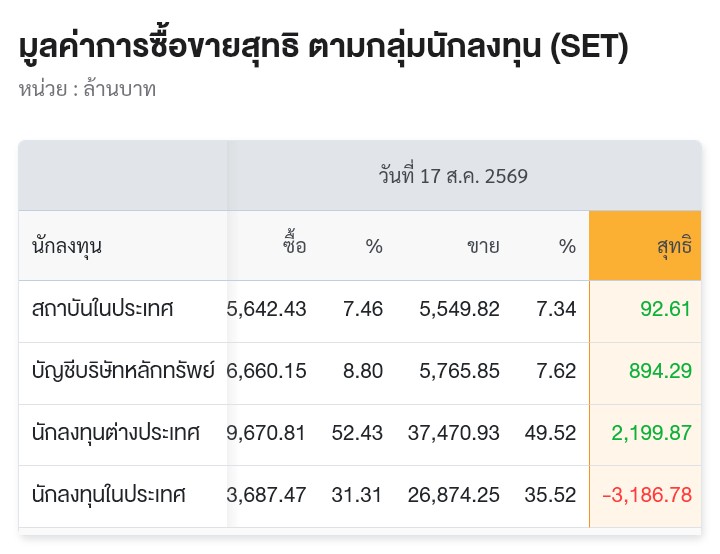Select the date header วันที่ 17 ส.ค. 2569
Image resolution: width=720 pixels, height=554 pixels.
(x=453, y=175)
